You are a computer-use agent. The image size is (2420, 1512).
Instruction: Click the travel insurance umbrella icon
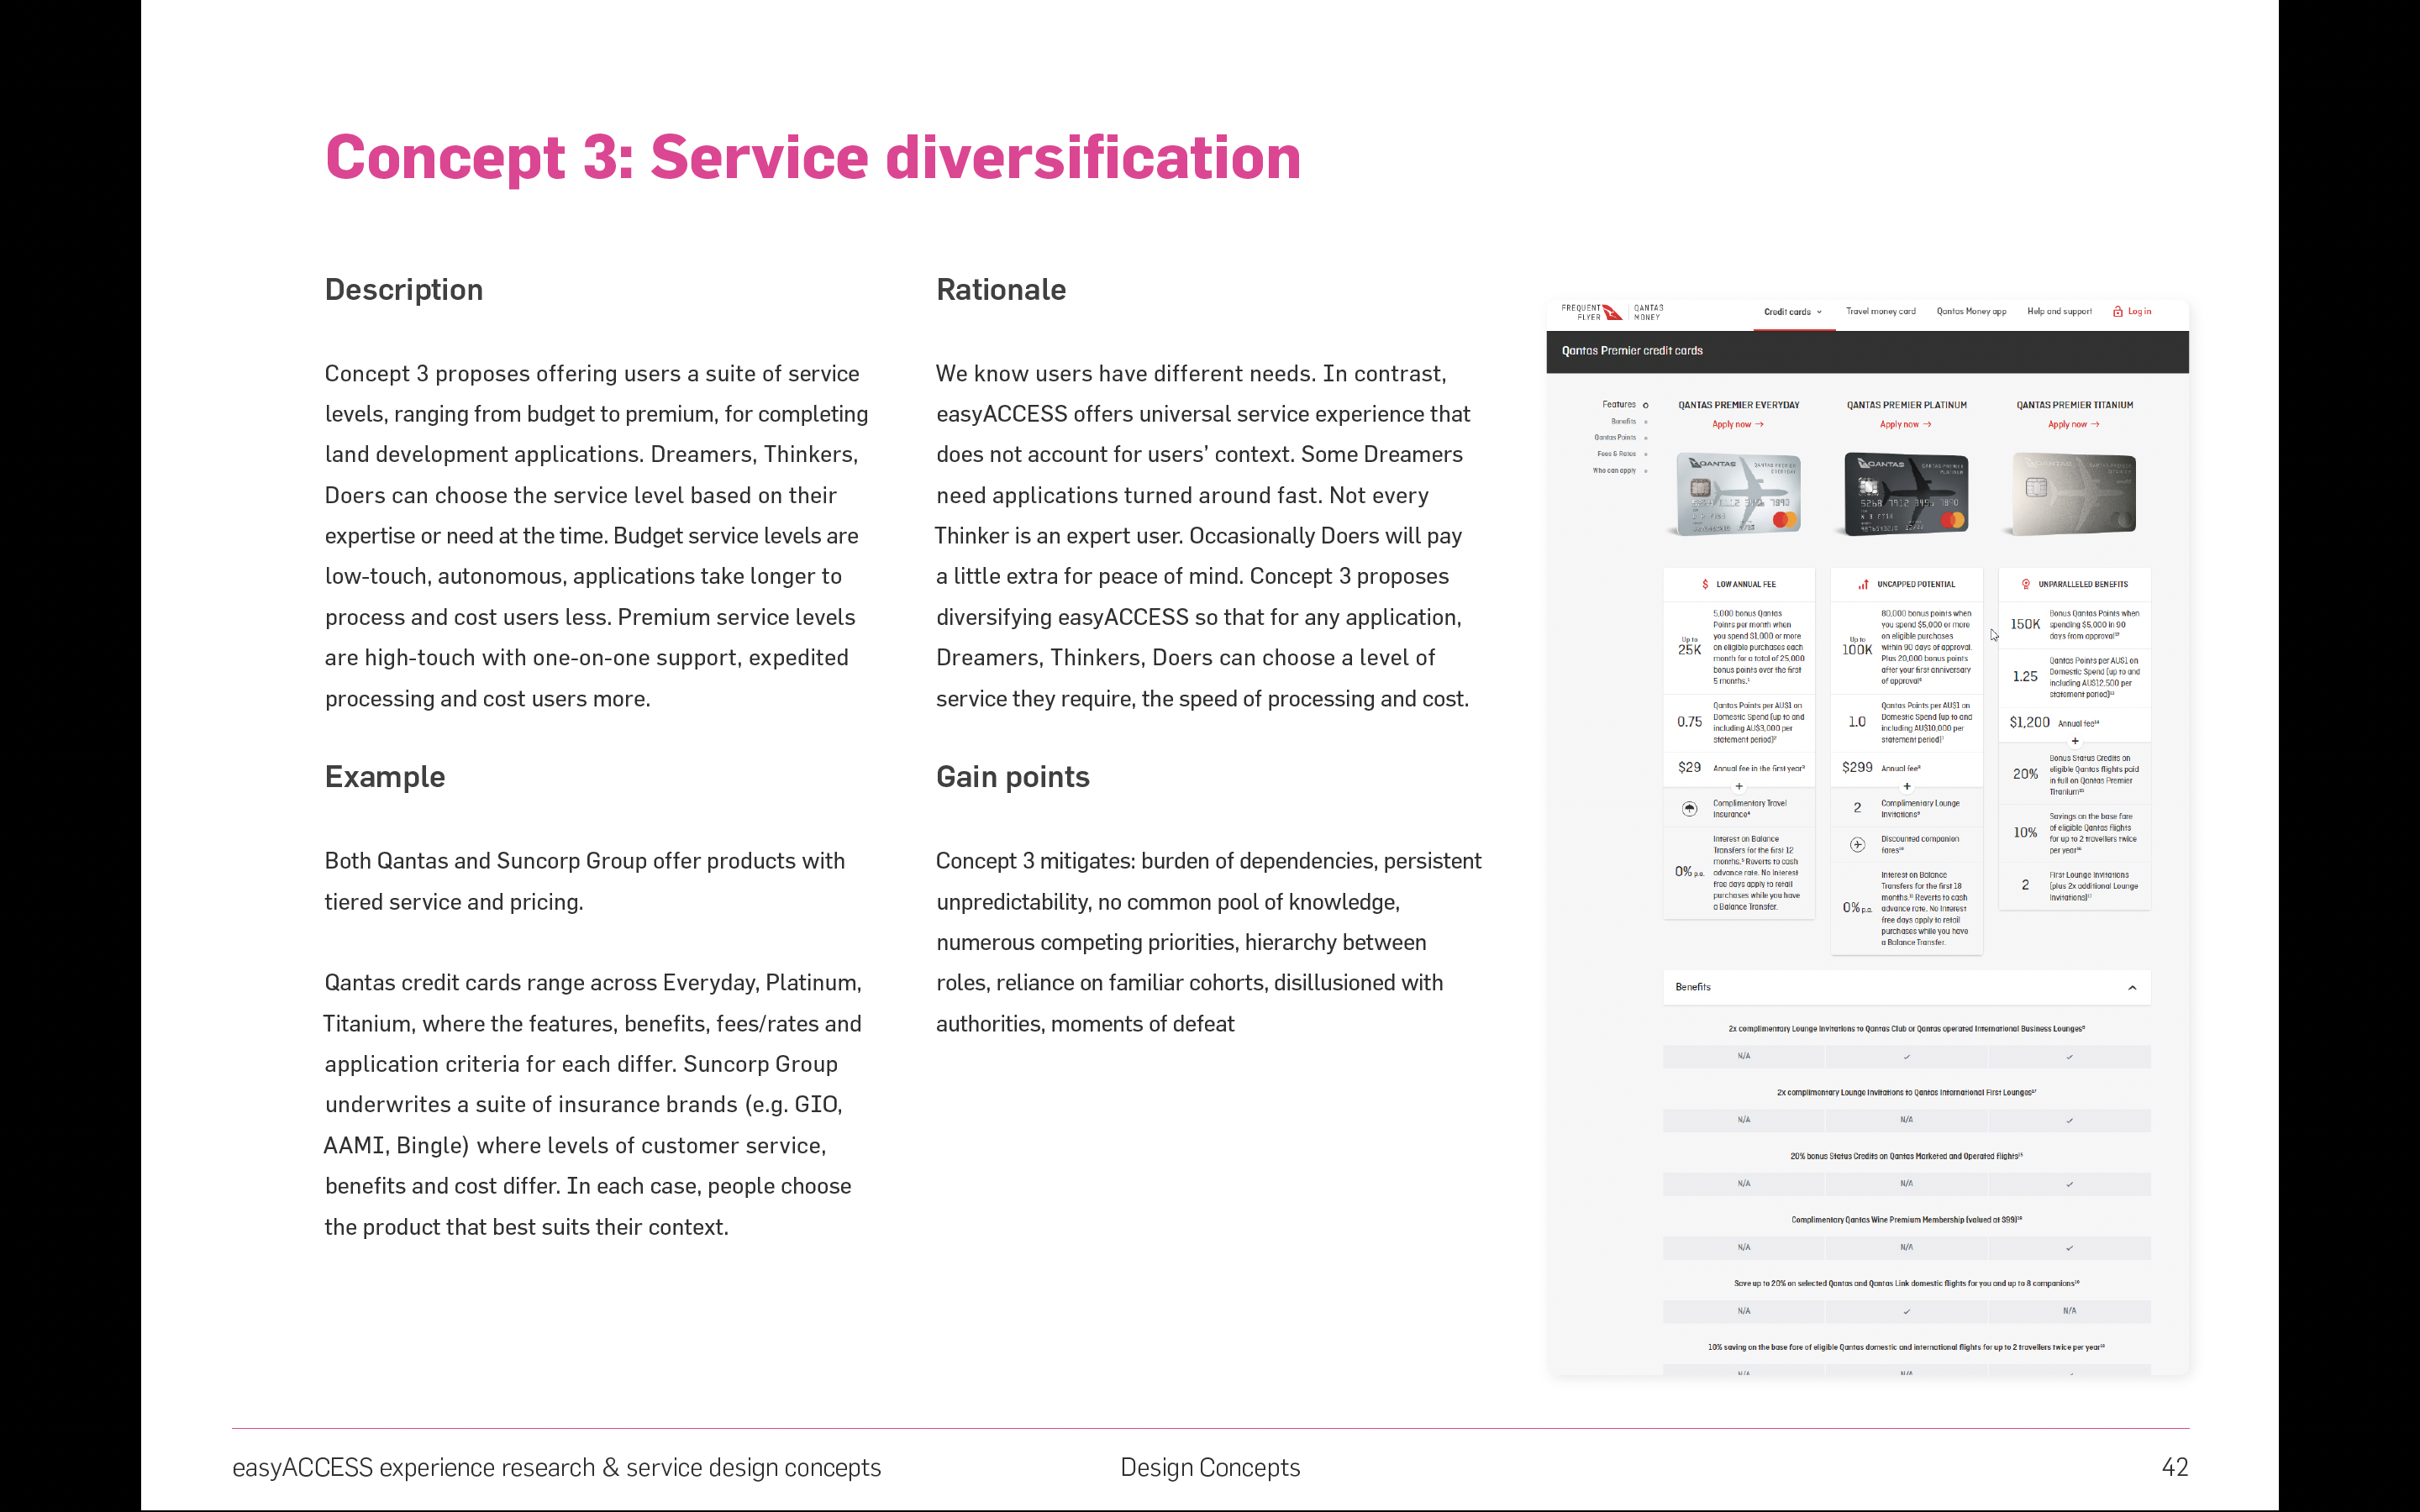pyautogui.click(x=1689, y=808)
